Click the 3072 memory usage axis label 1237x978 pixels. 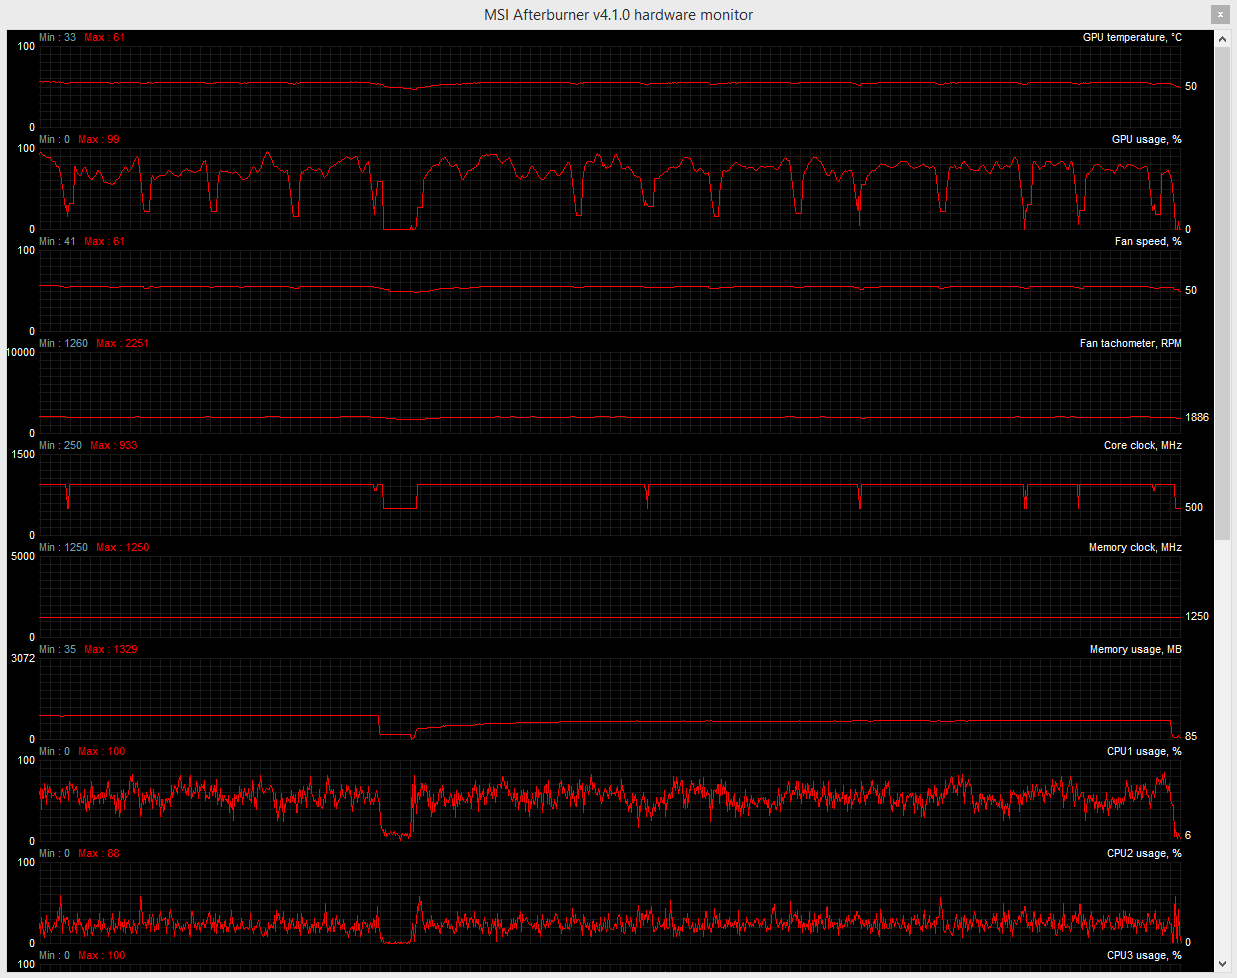[x=22, y=658]
